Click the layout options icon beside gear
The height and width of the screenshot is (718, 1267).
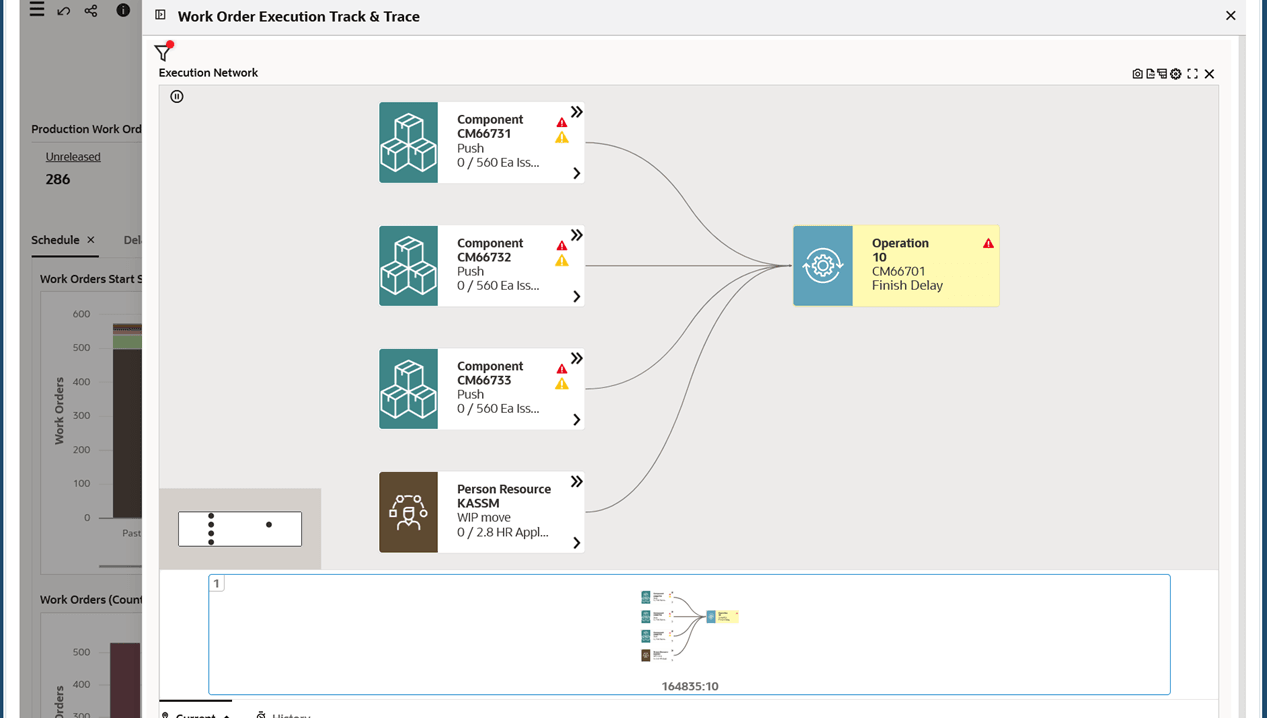pyautogui.click(x=1162, y=74)
